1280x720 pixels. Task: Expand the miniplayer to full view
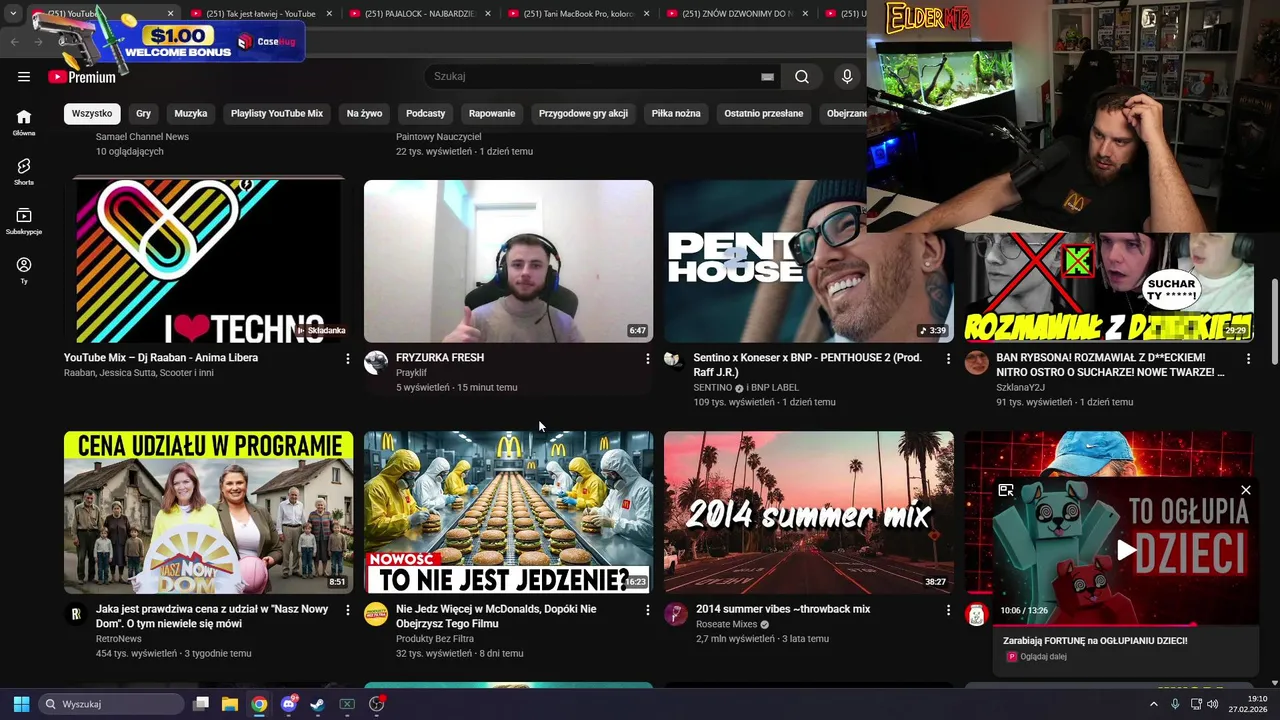click(1006, 490)
